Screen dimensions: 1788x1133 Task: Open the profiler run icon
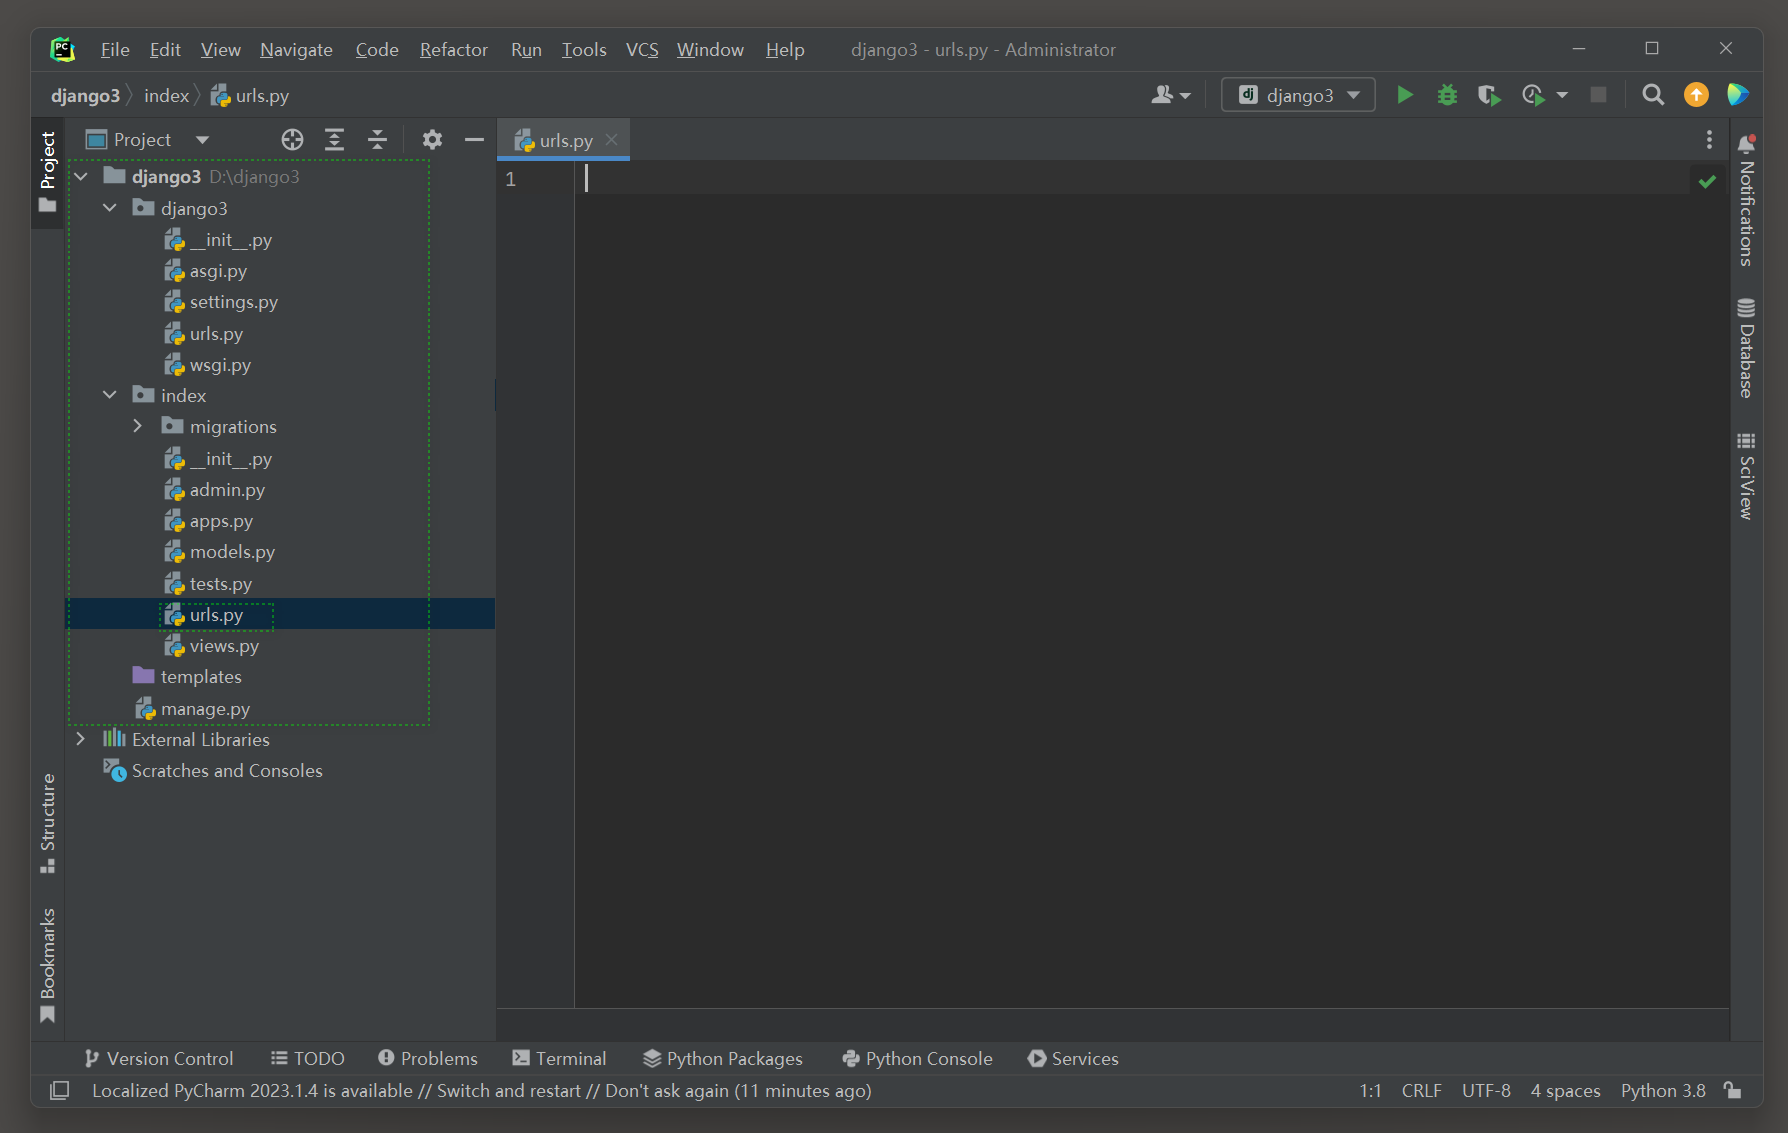[x=1532, y=95]
